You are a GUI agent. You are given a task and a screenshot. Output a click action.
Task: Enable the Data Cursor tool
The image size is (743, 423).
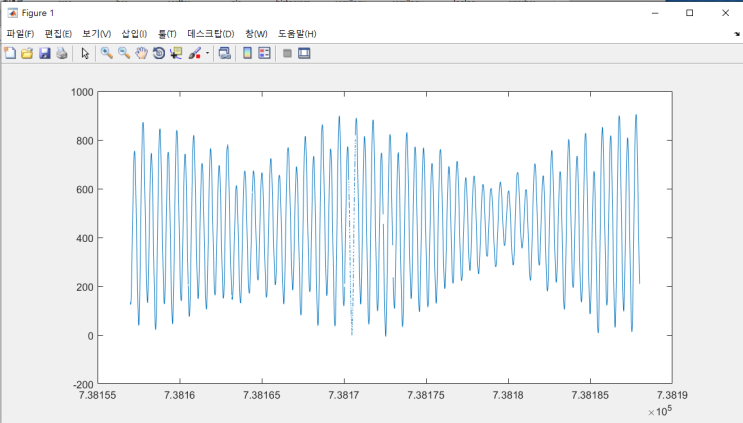click(x=176, y=53)
